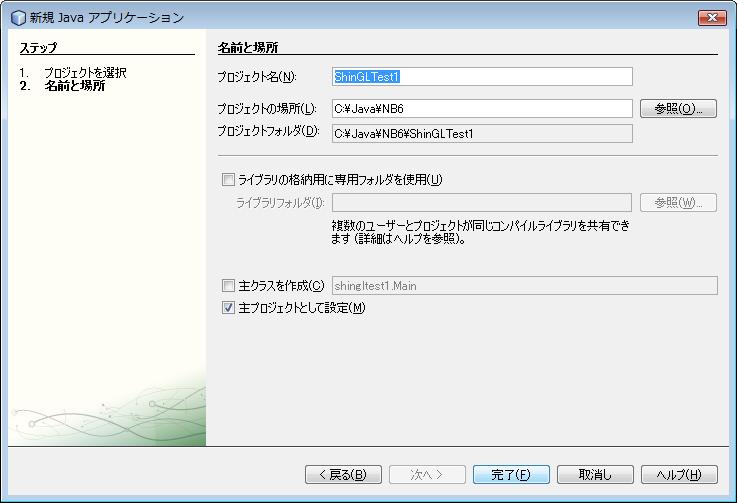Viewport: 737px width, 503px height.
Task: Click the プロジェクトの場所 field showing C:¥Java¥NB6
Action: pyautogui.click(x=482, y=109)
